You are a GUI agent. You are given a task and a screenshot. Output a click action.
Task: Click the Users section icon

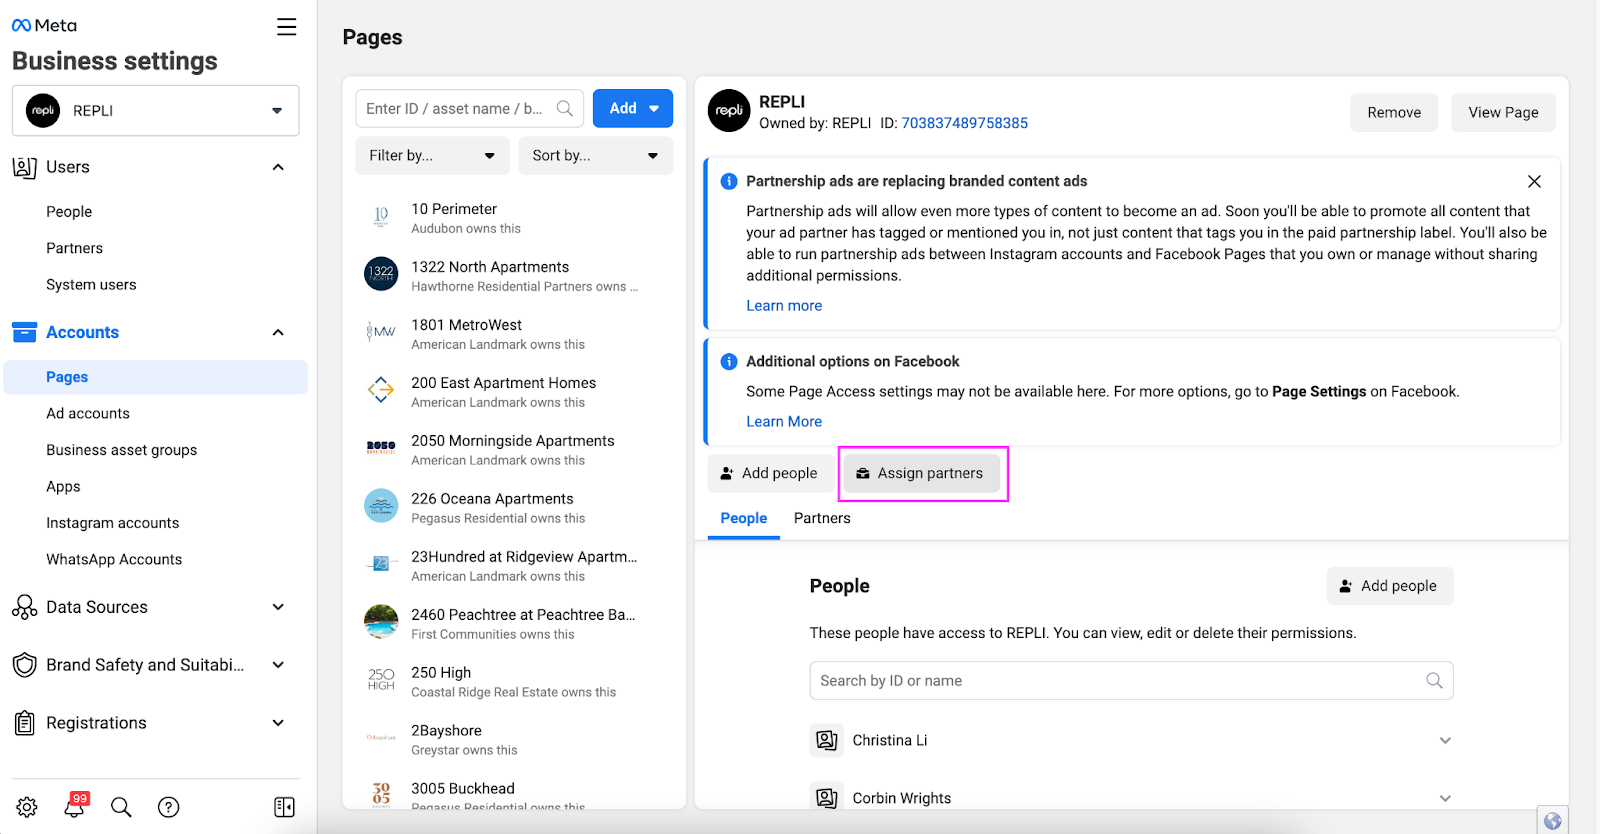click(x=24, y=167)
